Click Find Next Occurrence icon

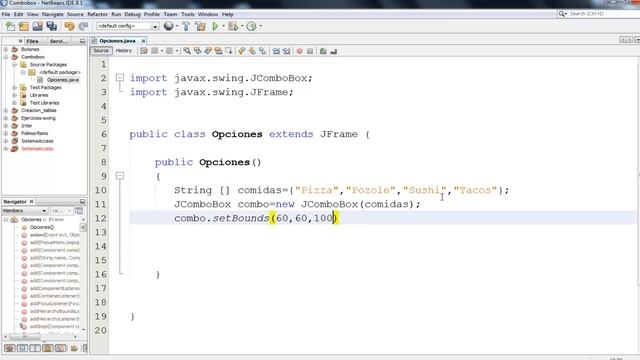(208, 51)
